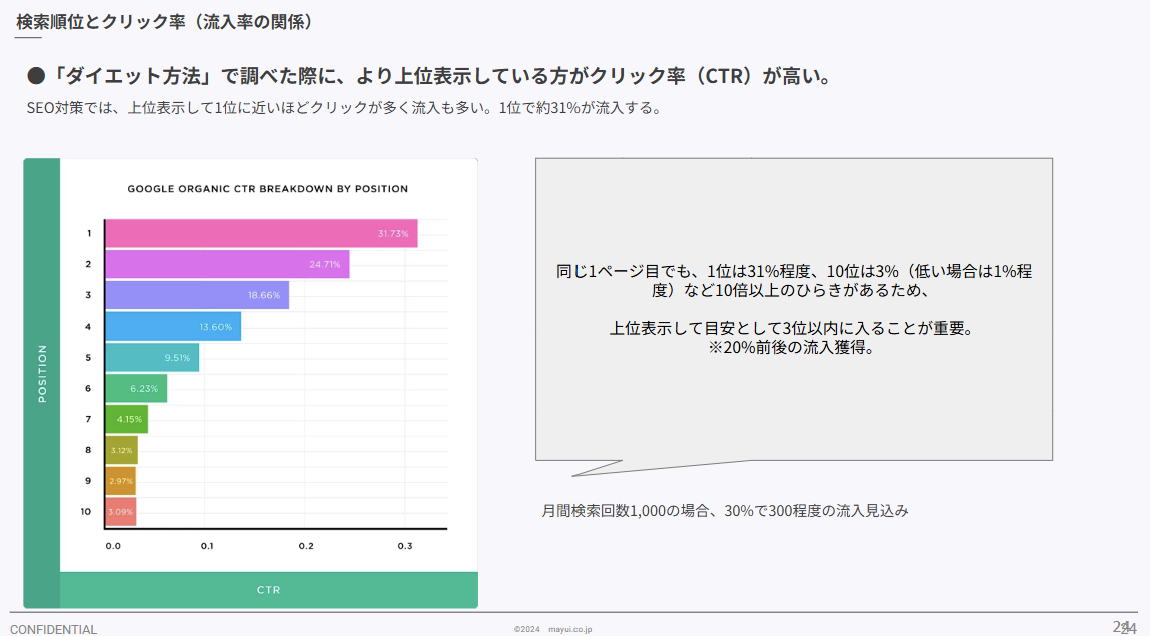Screen dimensions: 1150x636
Task: Click the blue bar labeled 13.60%
Action: [x=173, y=326]
